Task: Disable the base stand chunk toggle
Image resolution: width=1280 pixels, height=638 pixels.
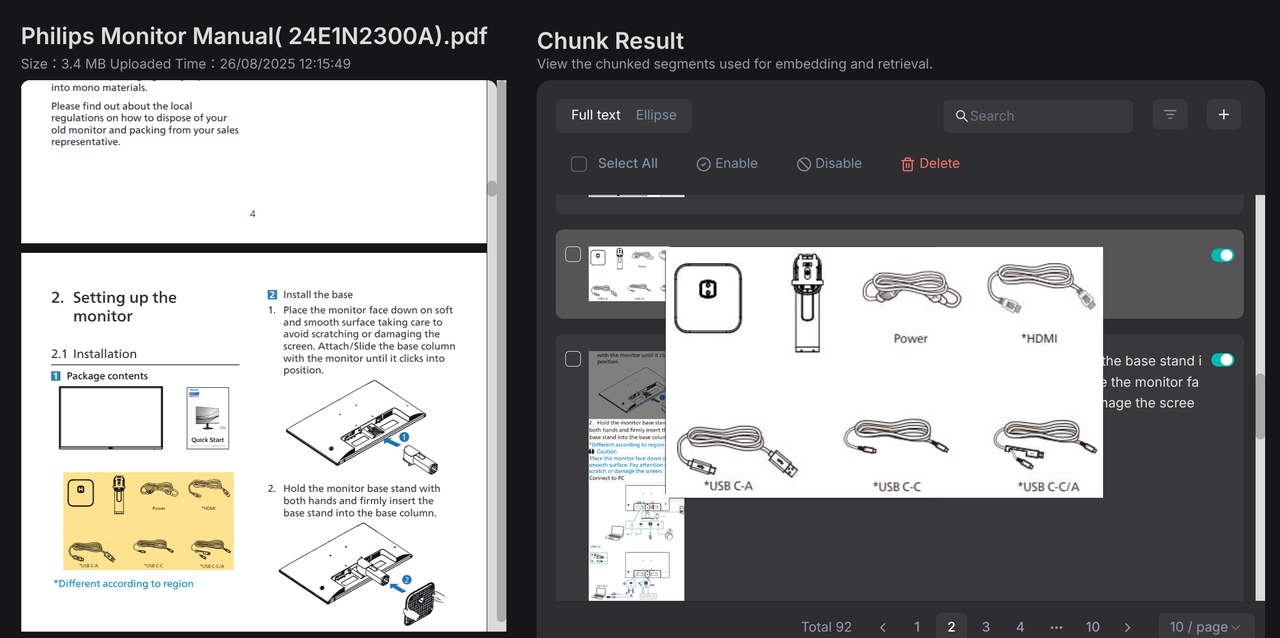Action: 1222,360
